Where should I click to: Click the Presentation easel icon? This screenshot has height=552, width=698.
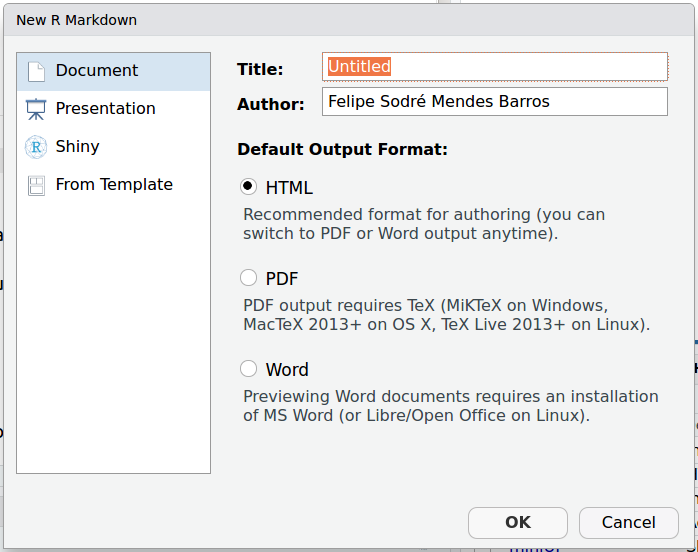(x=36, y=110)
